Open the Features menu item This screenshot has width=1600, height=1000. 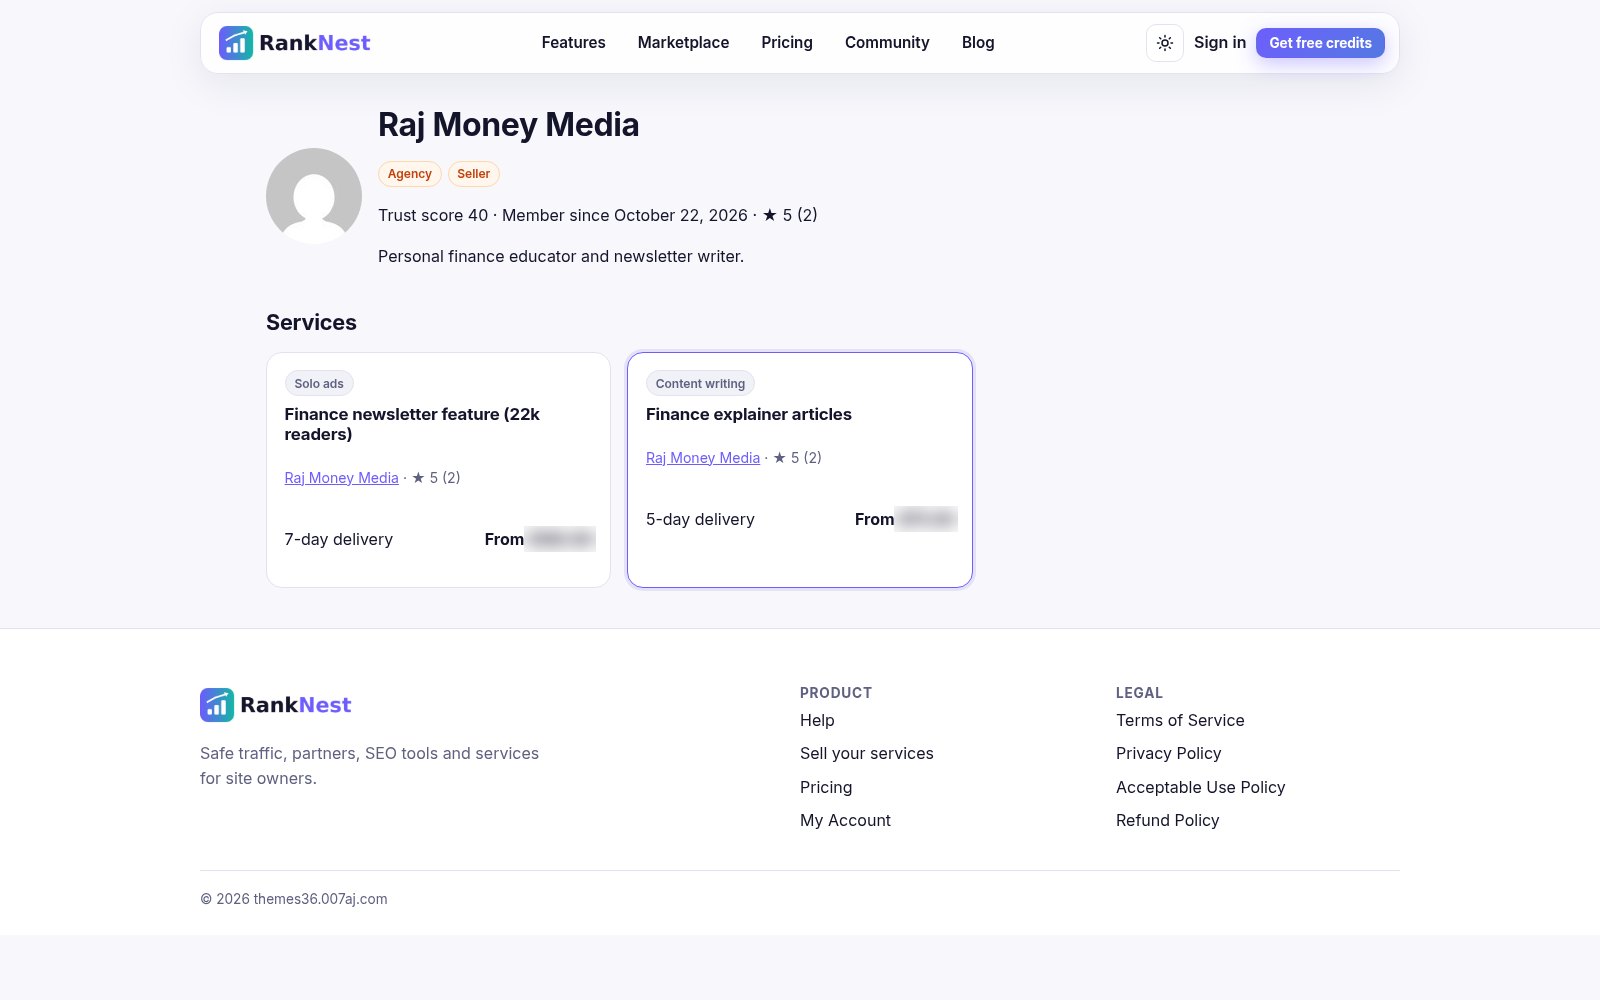573,43
